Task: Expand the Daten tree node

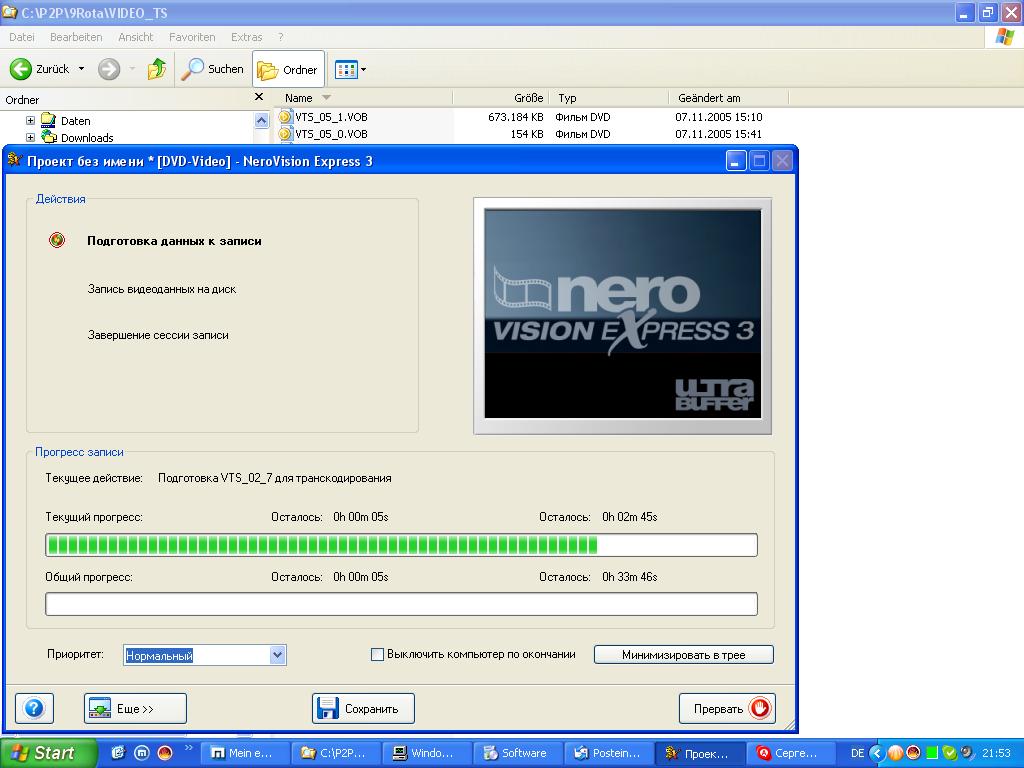Action: (x=30, y=120)
